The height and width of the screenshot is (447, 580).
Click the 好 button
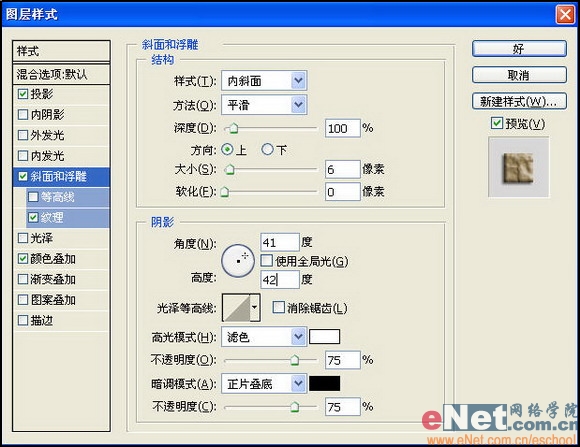pos(519,49)
